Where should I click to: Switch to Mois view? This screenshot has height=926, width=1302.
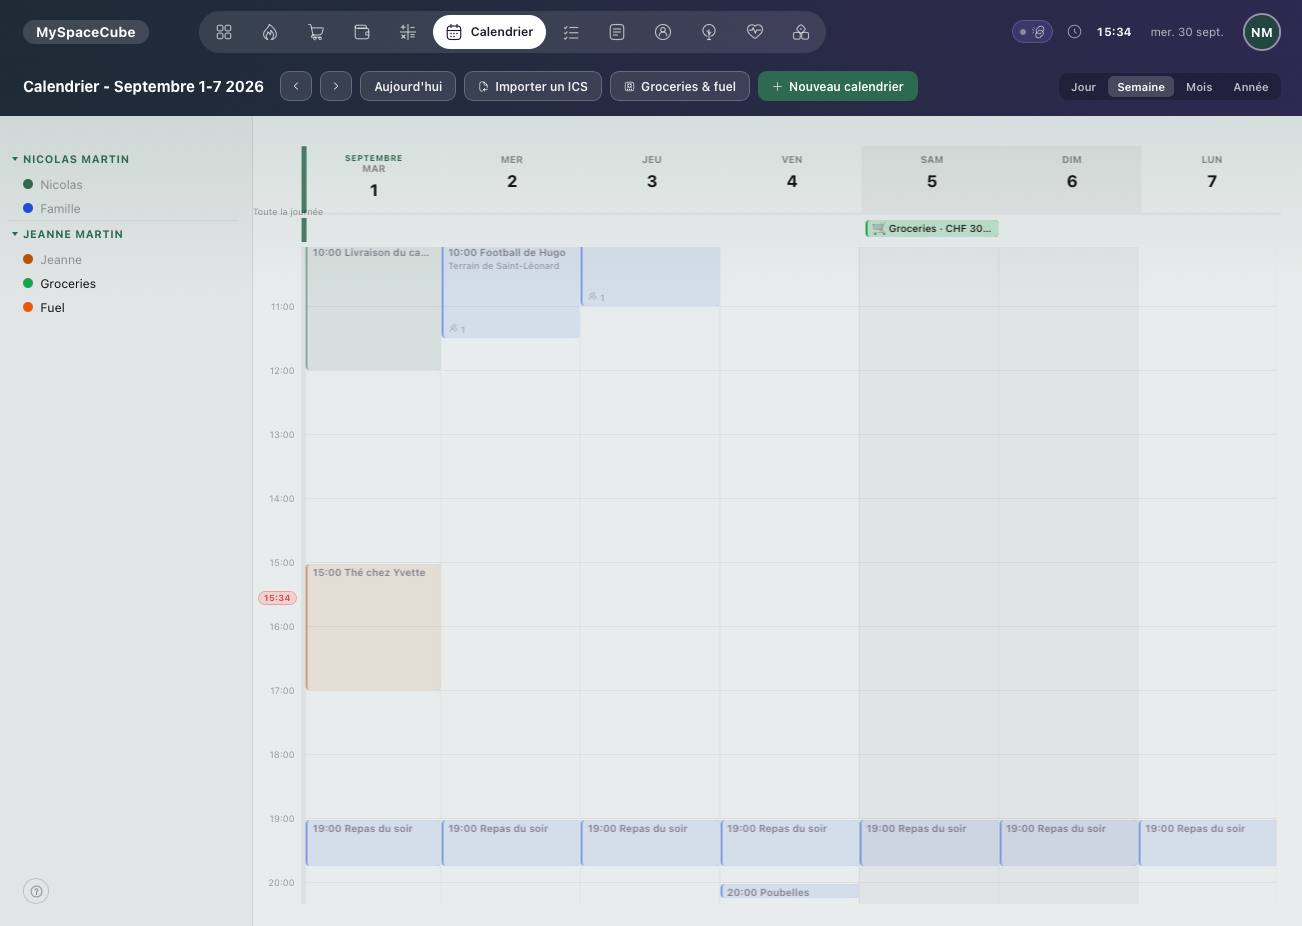(x=1199, y=87)
